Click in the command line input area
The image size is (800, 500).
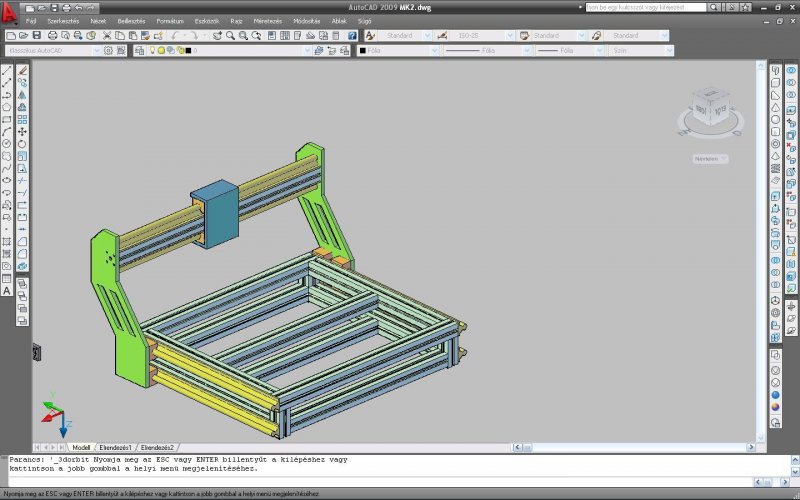(x=380, y=481)
